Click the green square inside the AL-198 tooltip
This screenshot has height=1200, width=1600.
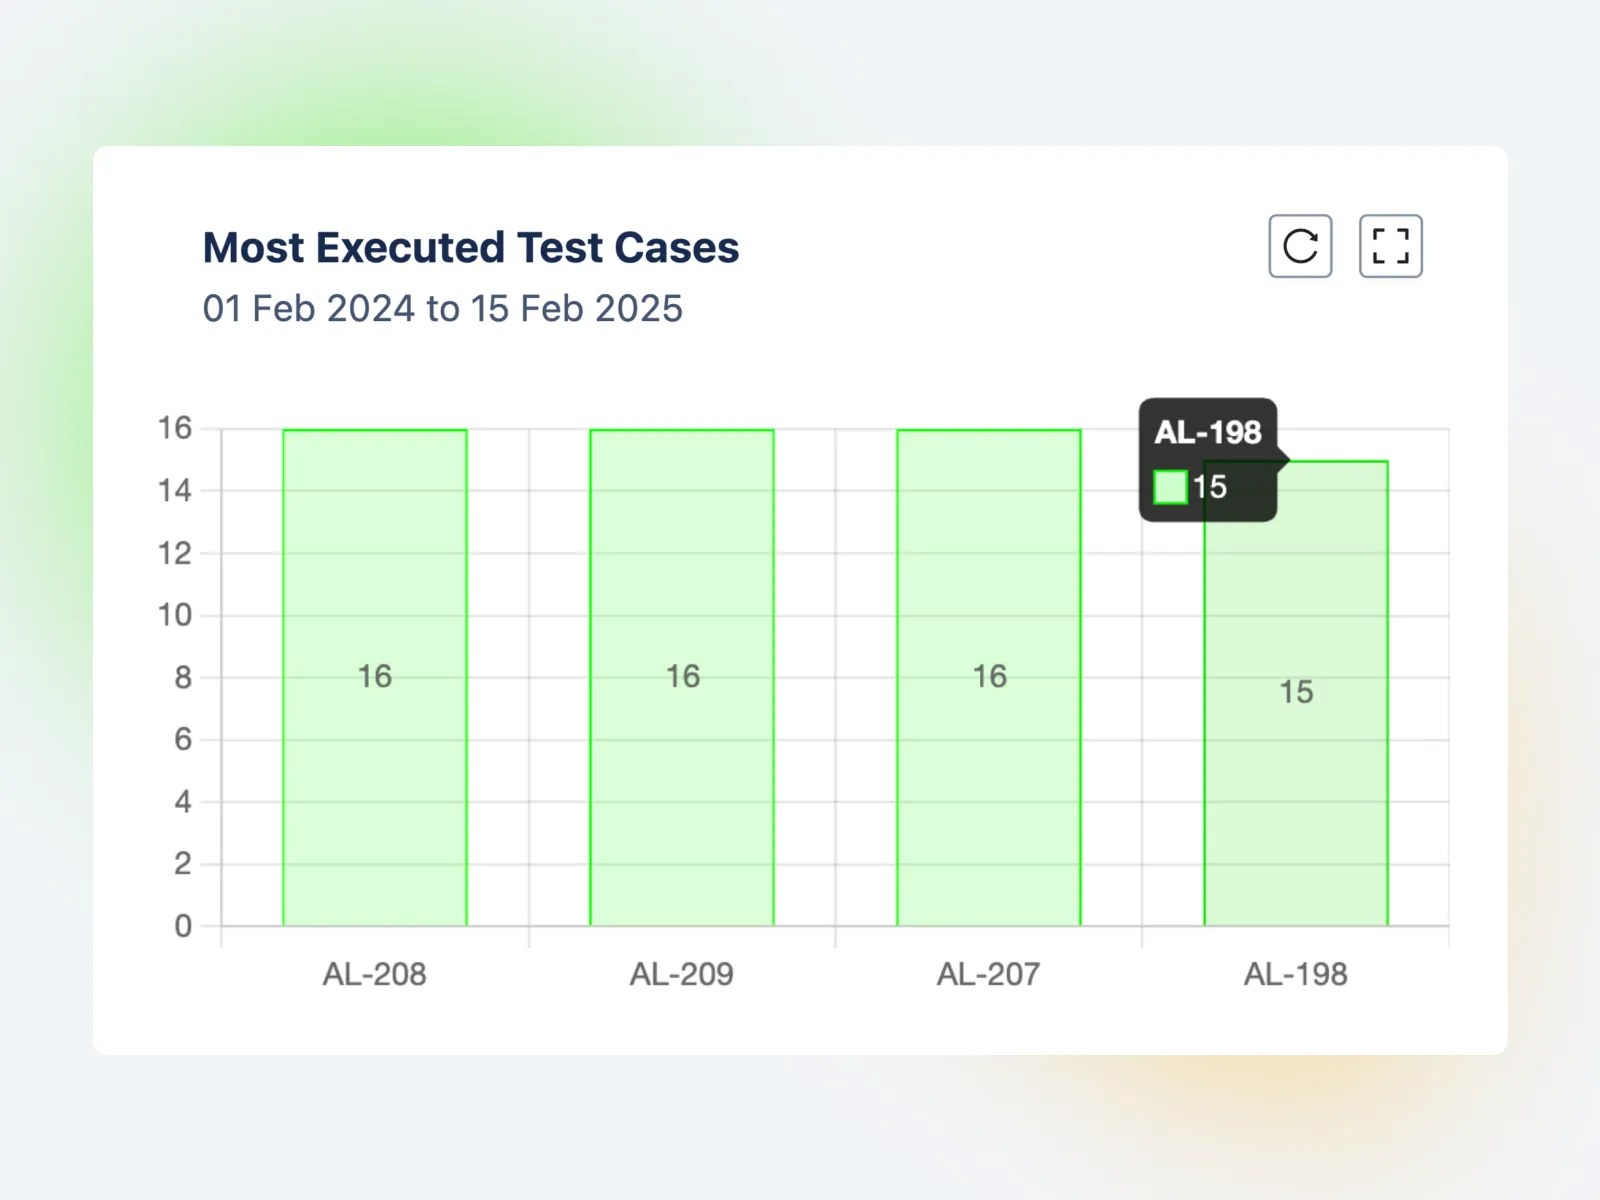click(1170, 487)
